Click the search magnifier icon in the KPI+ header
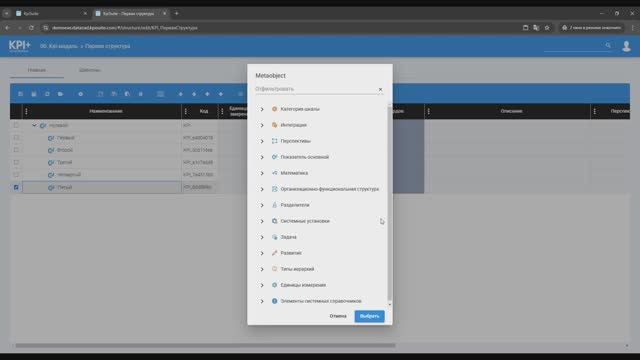640x360 pixels. (x=608, y=45)
